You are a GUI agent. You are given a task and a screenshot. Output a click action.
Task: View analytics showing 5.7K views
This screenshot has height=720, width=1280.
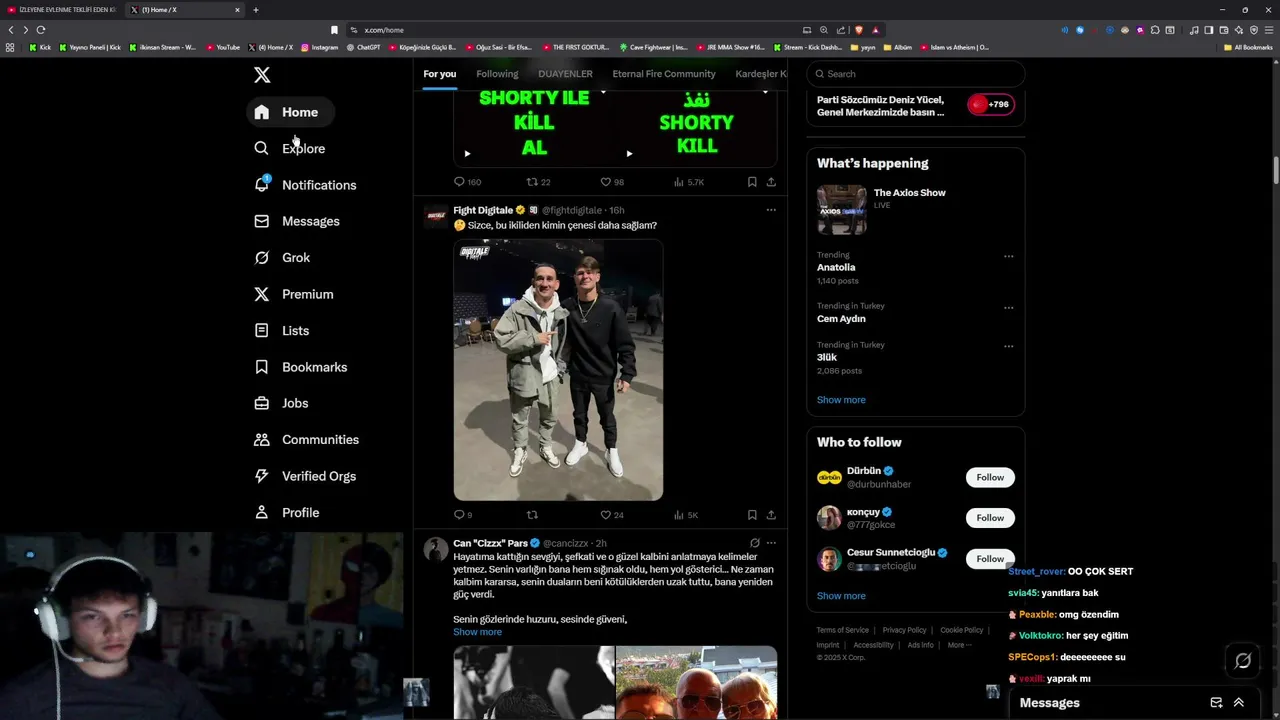pyautogui.click(x=689, y=182)
